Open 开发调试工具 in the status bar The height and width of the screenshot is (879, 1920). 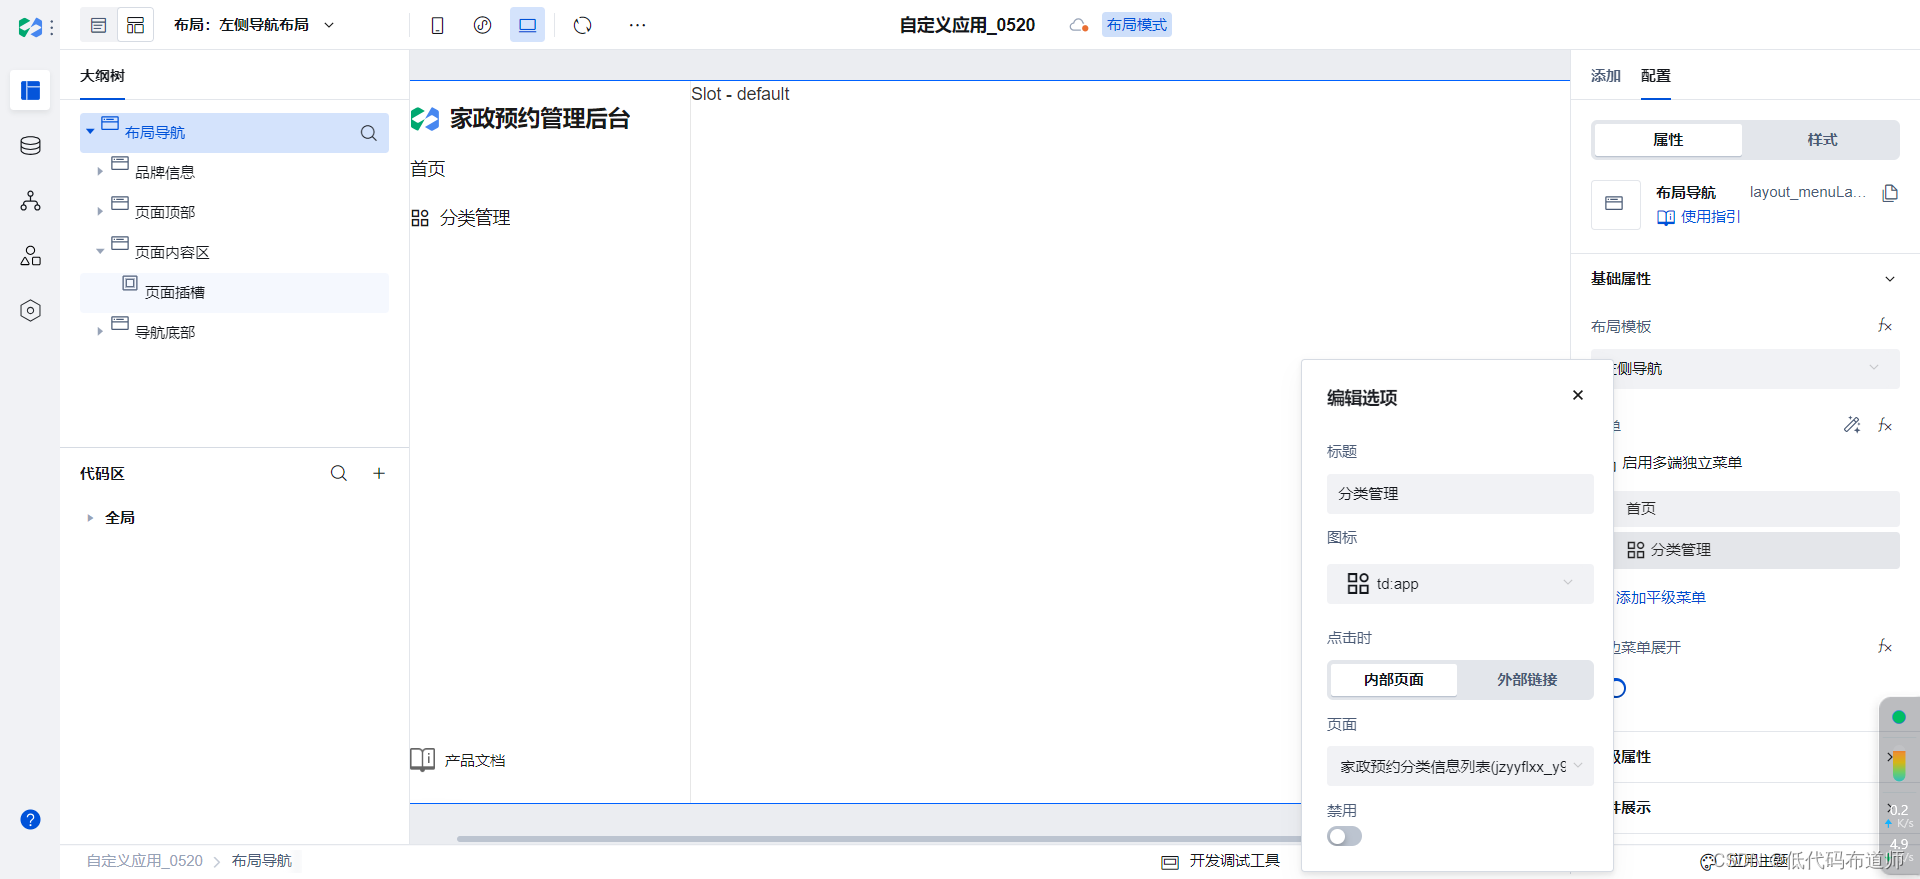[1221, 861]
